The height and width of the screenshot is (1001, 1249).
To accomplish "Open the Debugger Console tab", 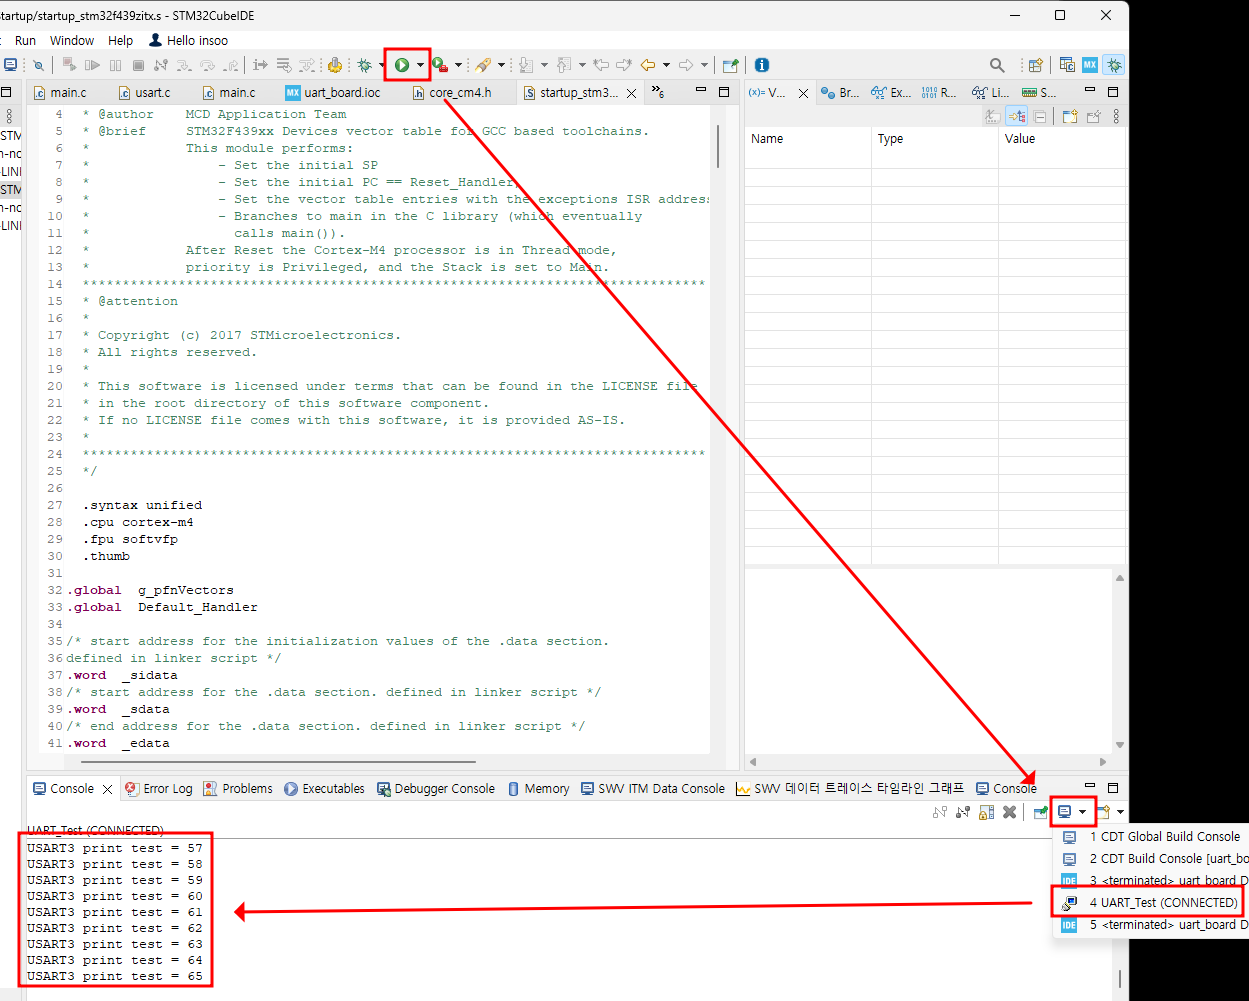I will [436, 789].
